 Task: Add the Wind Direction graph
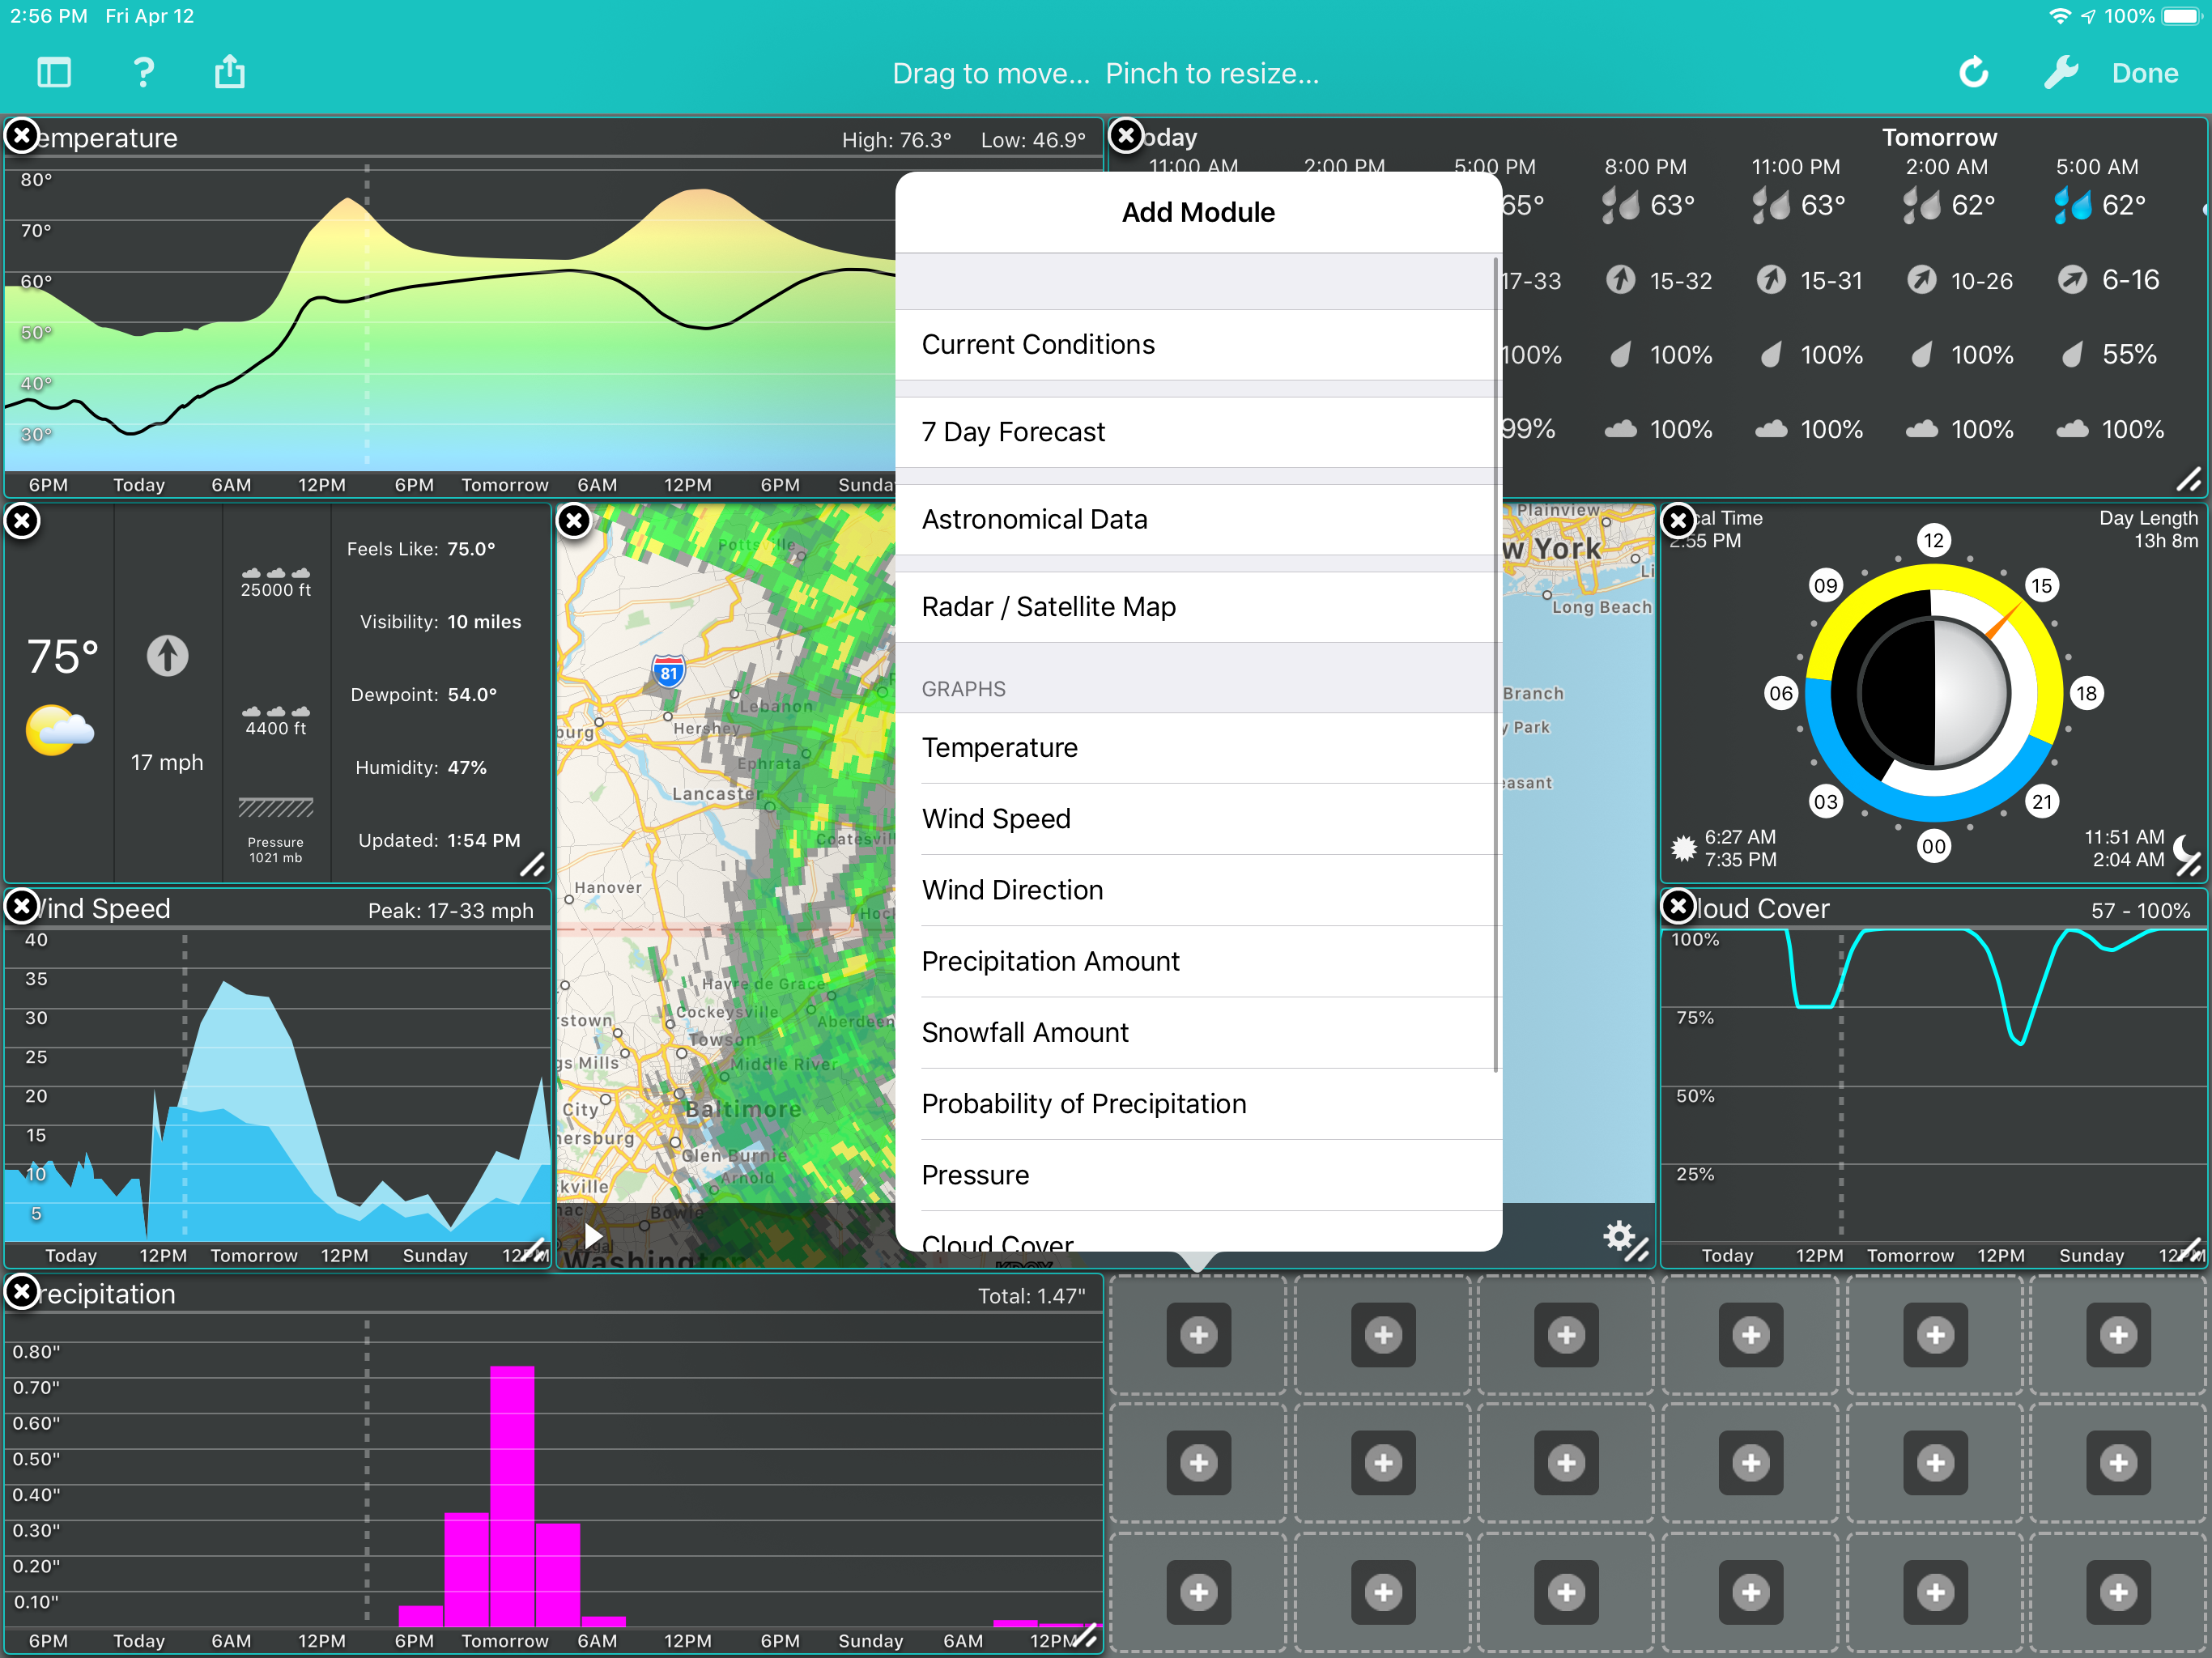pos(1198,890)
